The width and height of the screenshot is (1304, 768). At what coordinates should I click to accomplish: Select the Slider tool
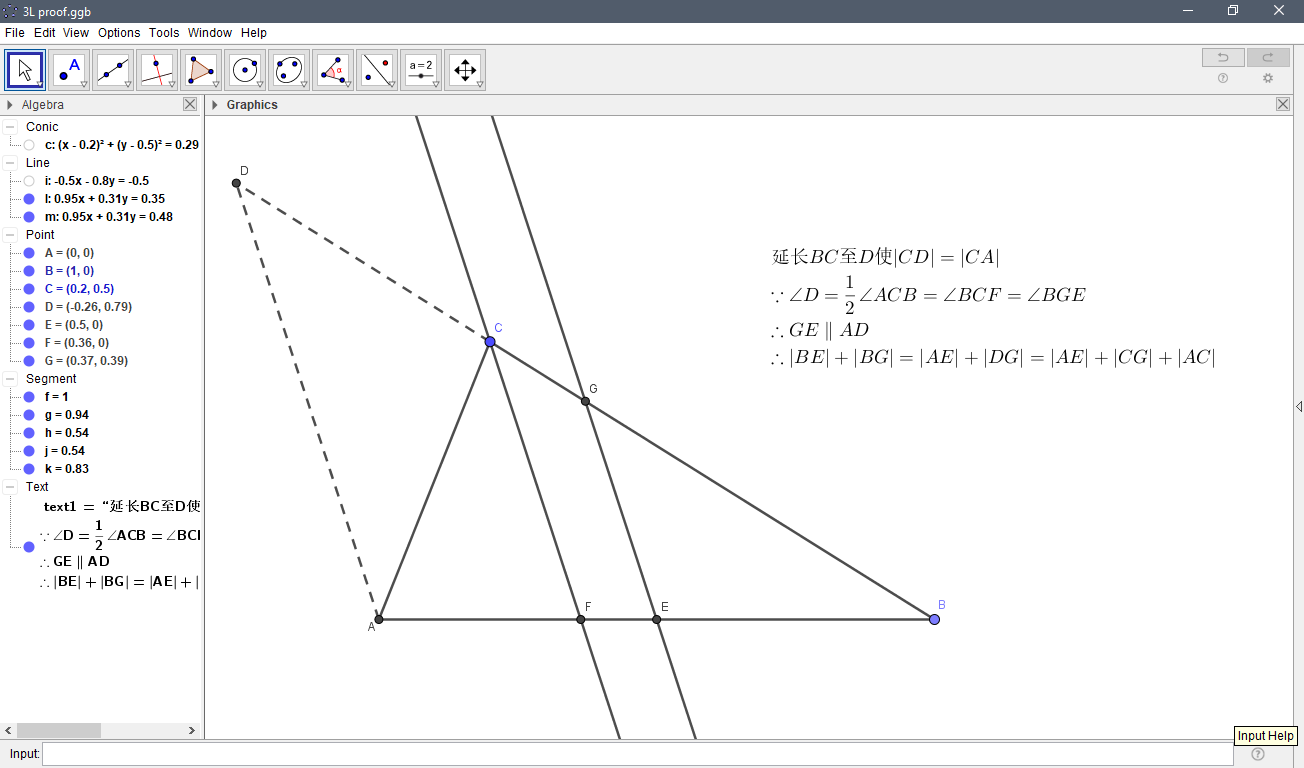[x=421, y=69]
